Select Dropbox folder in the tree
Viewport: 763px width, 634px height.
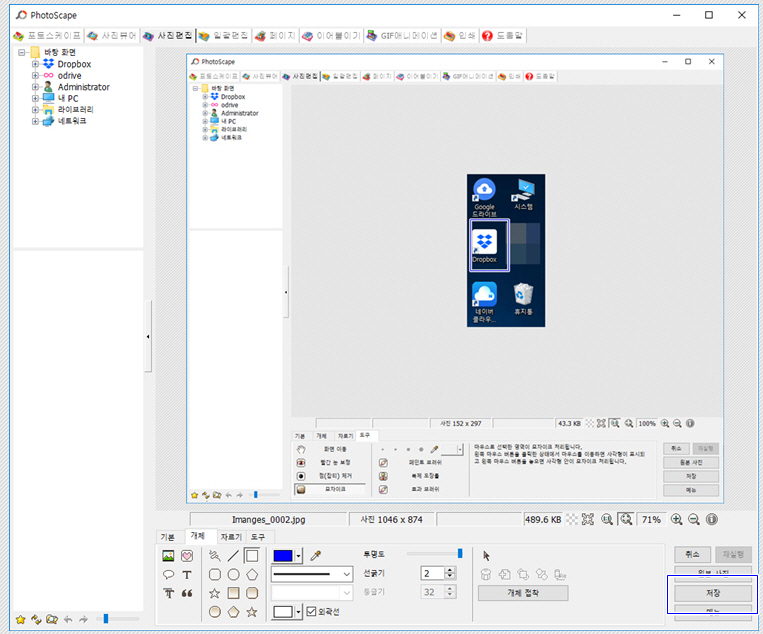tap(74, 64)
